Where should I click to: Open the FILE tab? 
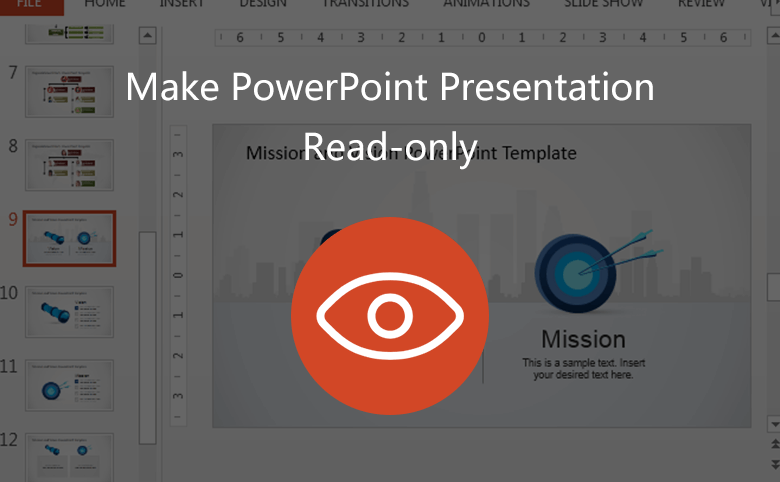[x=31, y=5]
